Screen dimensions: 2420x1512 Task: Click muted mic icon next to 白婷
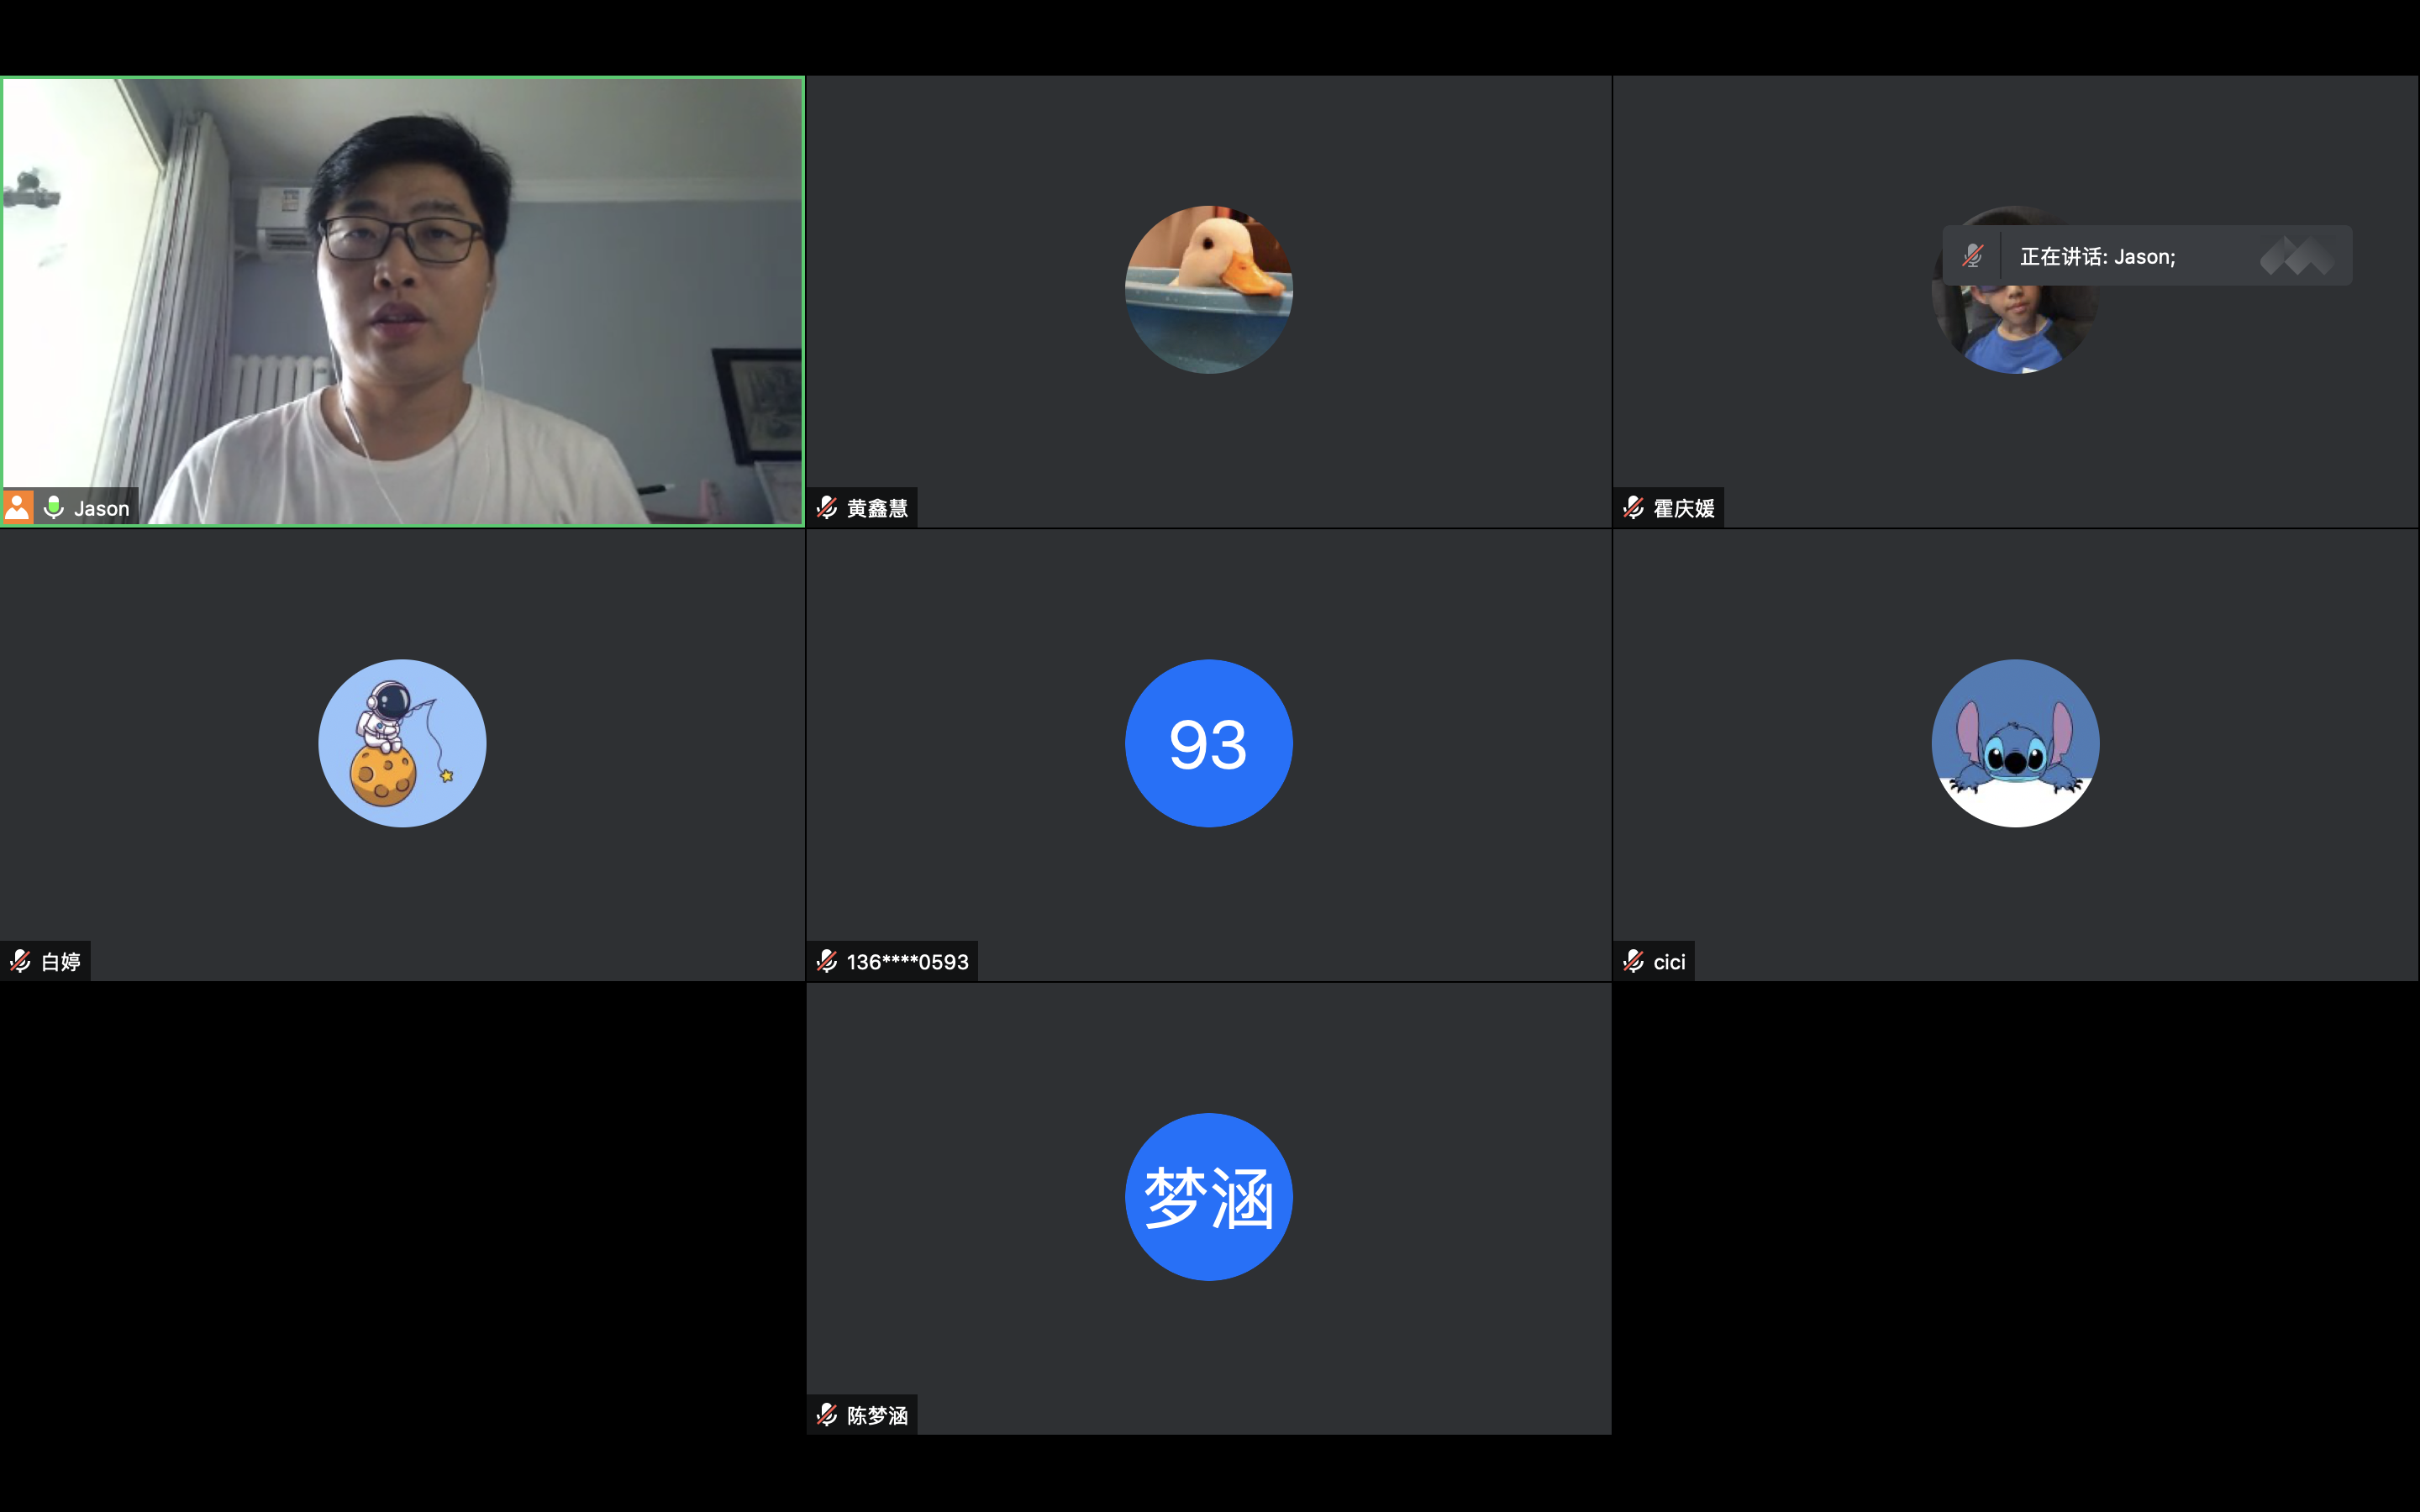coord(20,961)
